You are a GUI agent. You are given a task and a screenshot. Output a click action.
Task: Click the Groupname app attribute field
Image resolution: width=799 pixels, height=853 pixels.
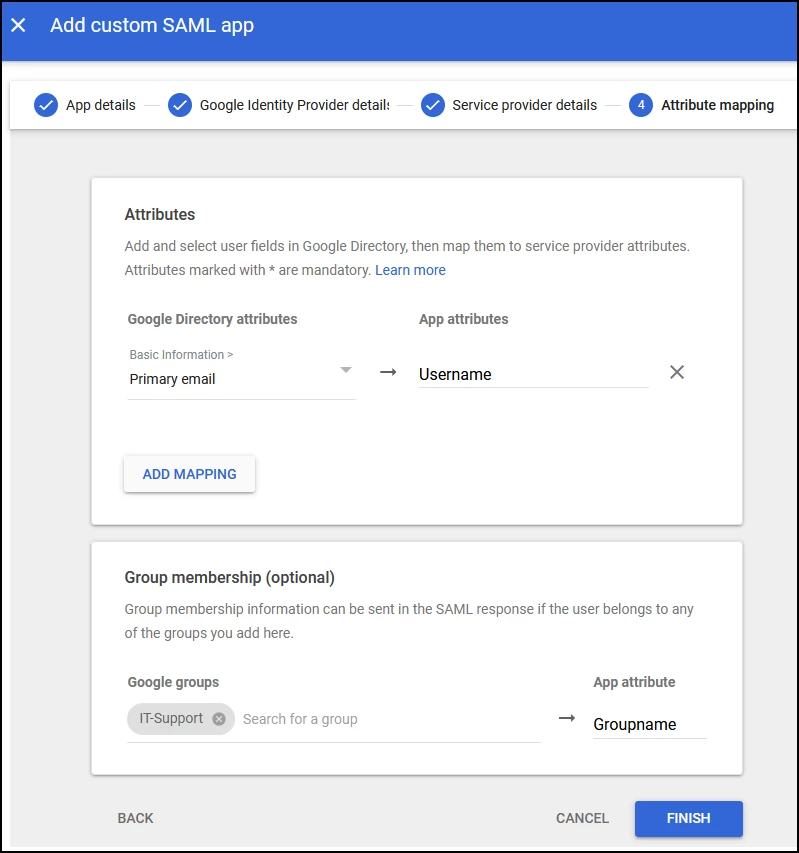pyautogui.click(x=649, y=725)
